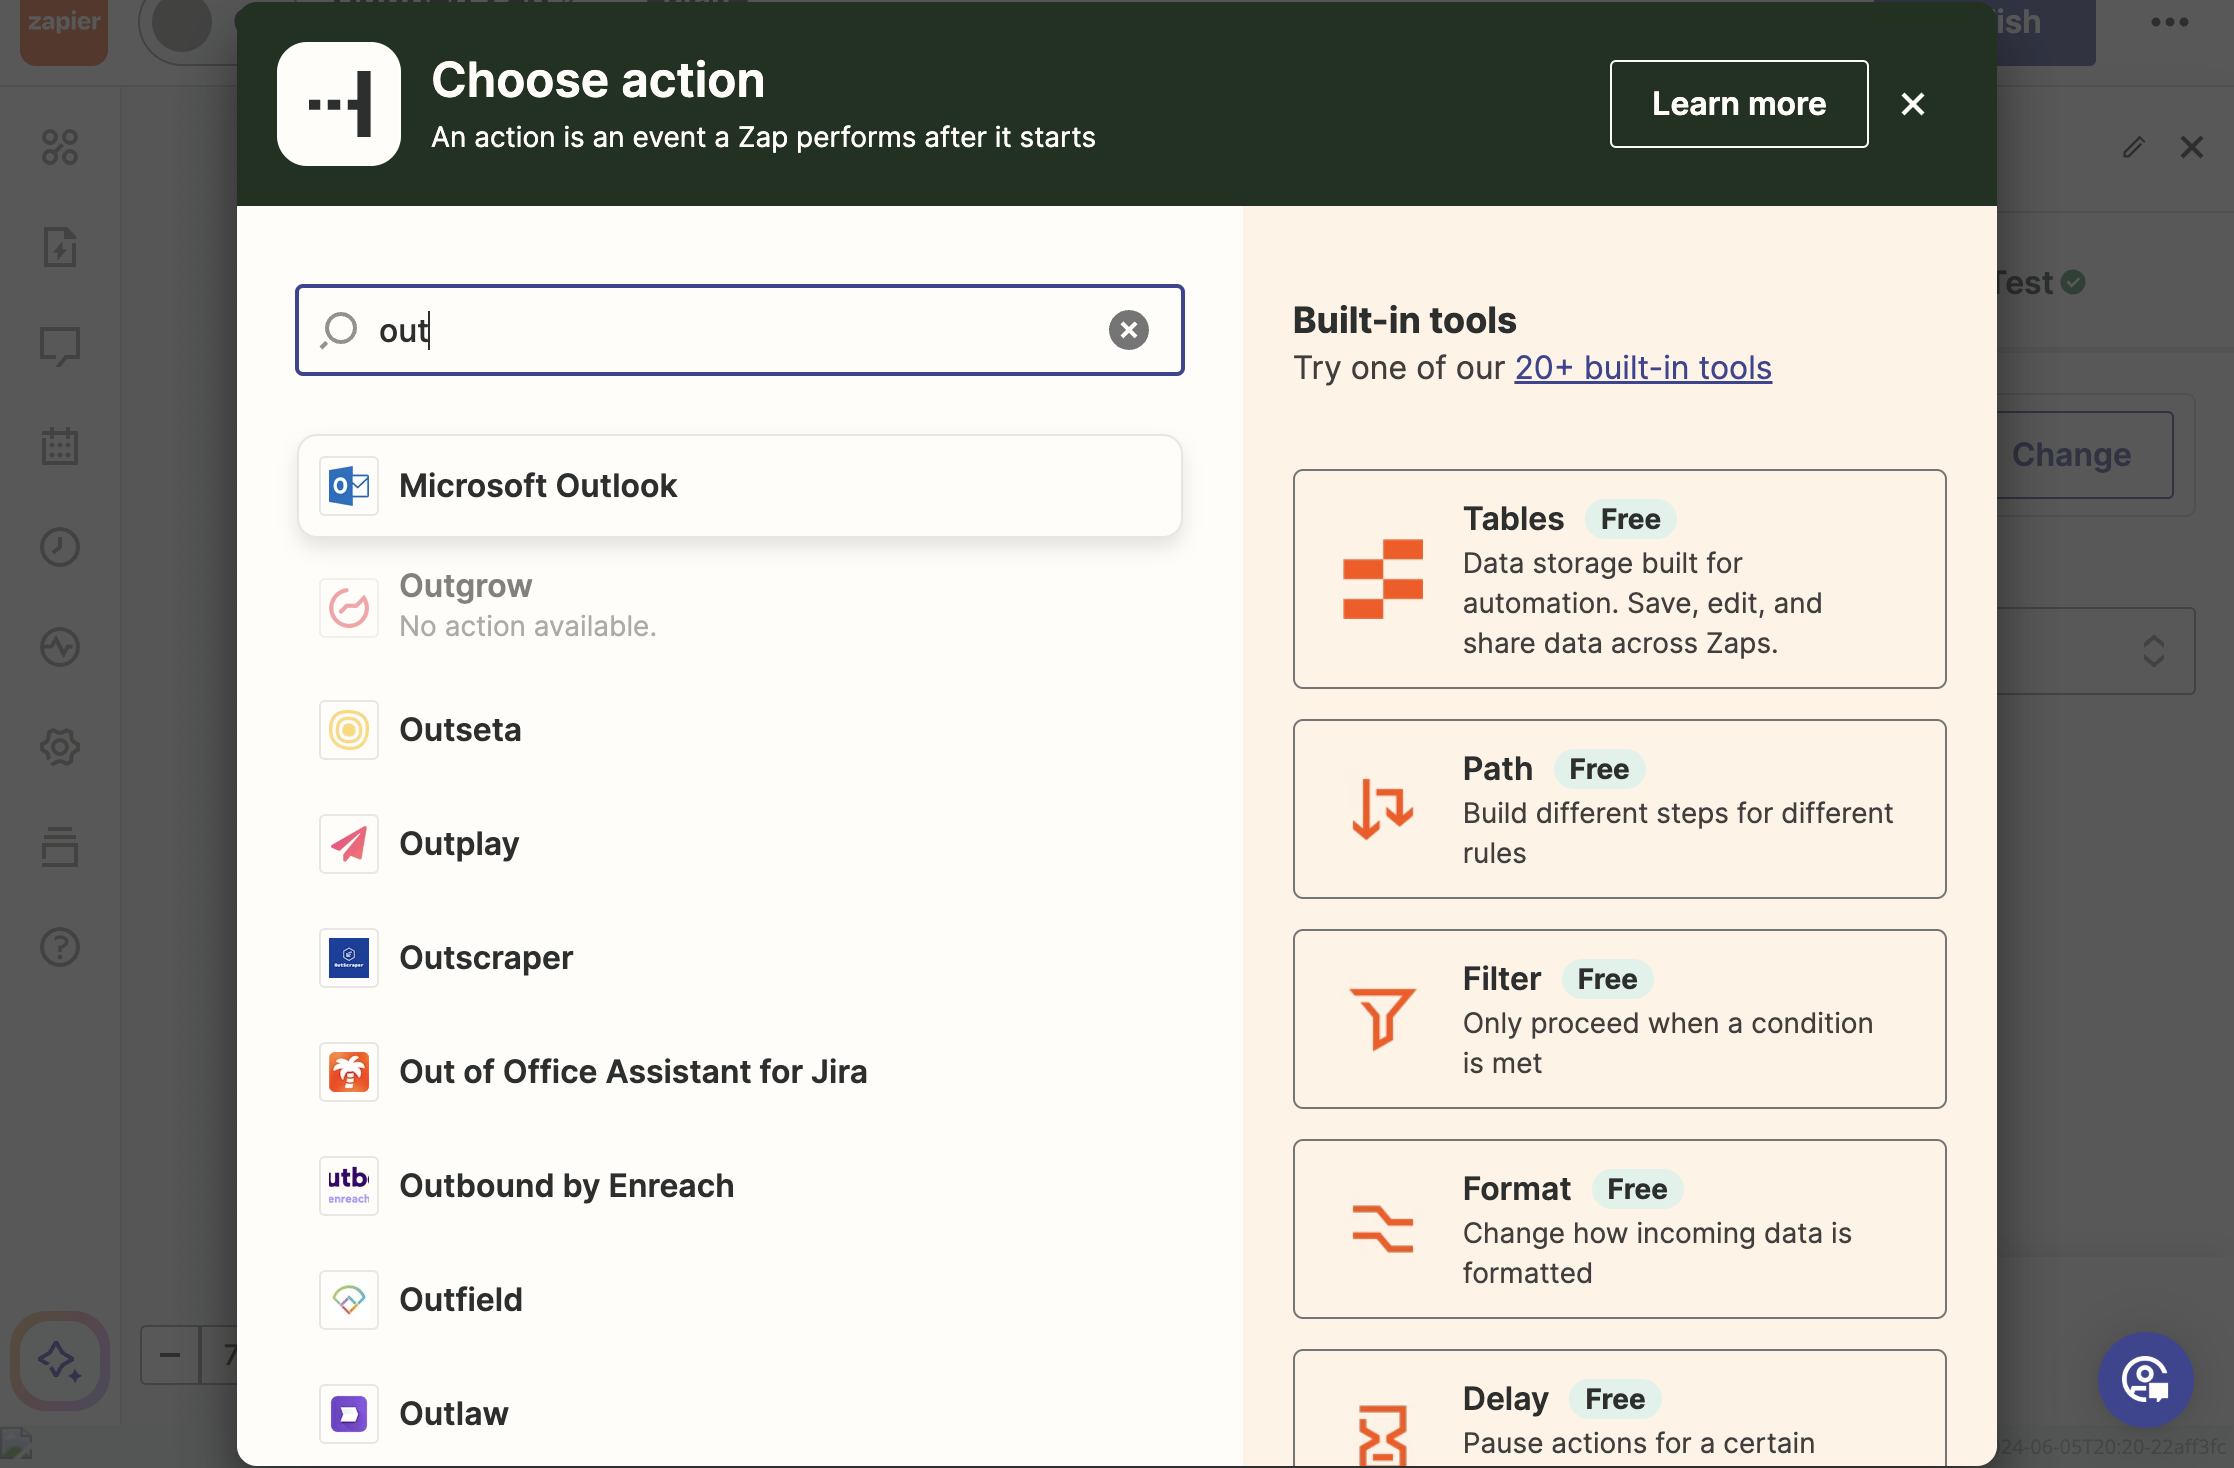Open the three-dot more menu

tap(2169, 22)
